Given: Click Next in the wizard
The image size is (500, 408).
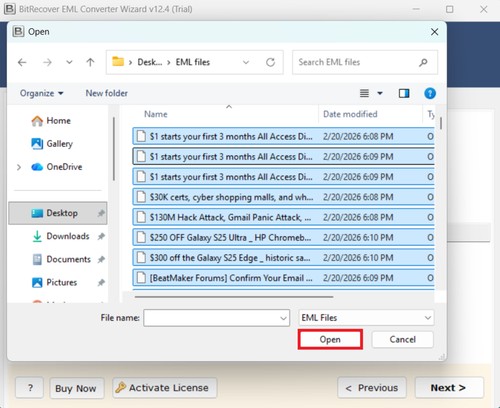Looking at the screenshot, I should pos(449,388).
